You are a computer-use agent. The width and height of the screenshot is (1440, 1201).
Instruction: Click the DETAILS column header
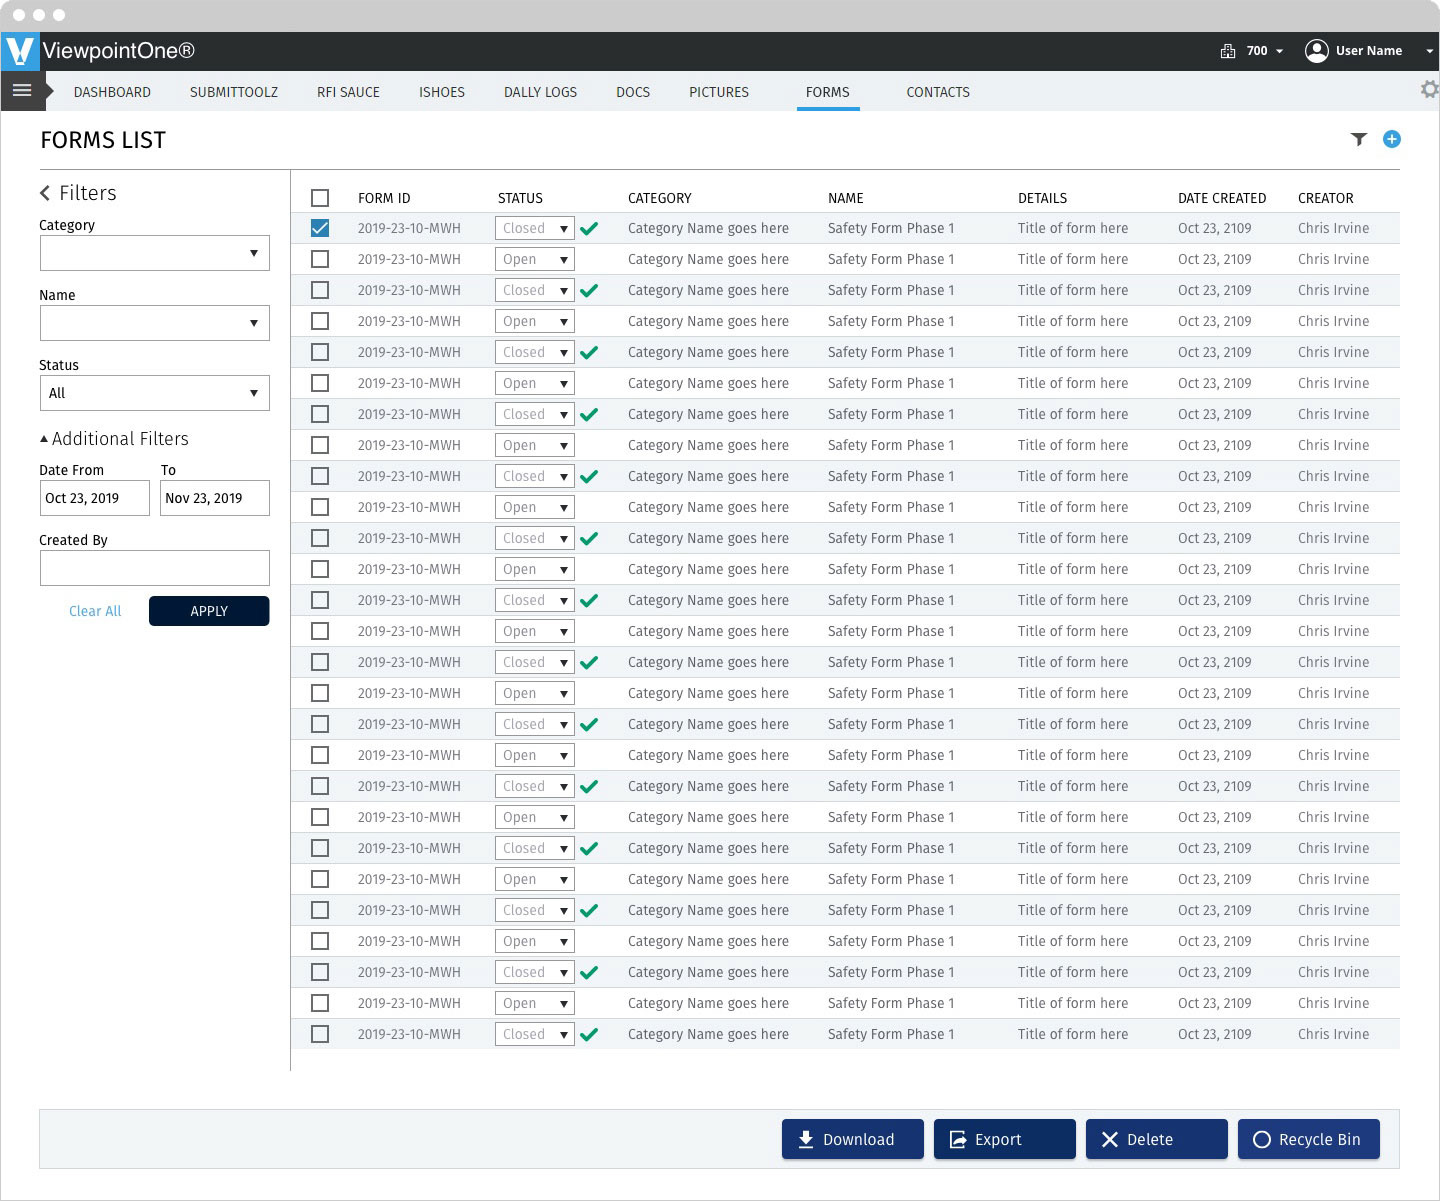pos(1042,198)
